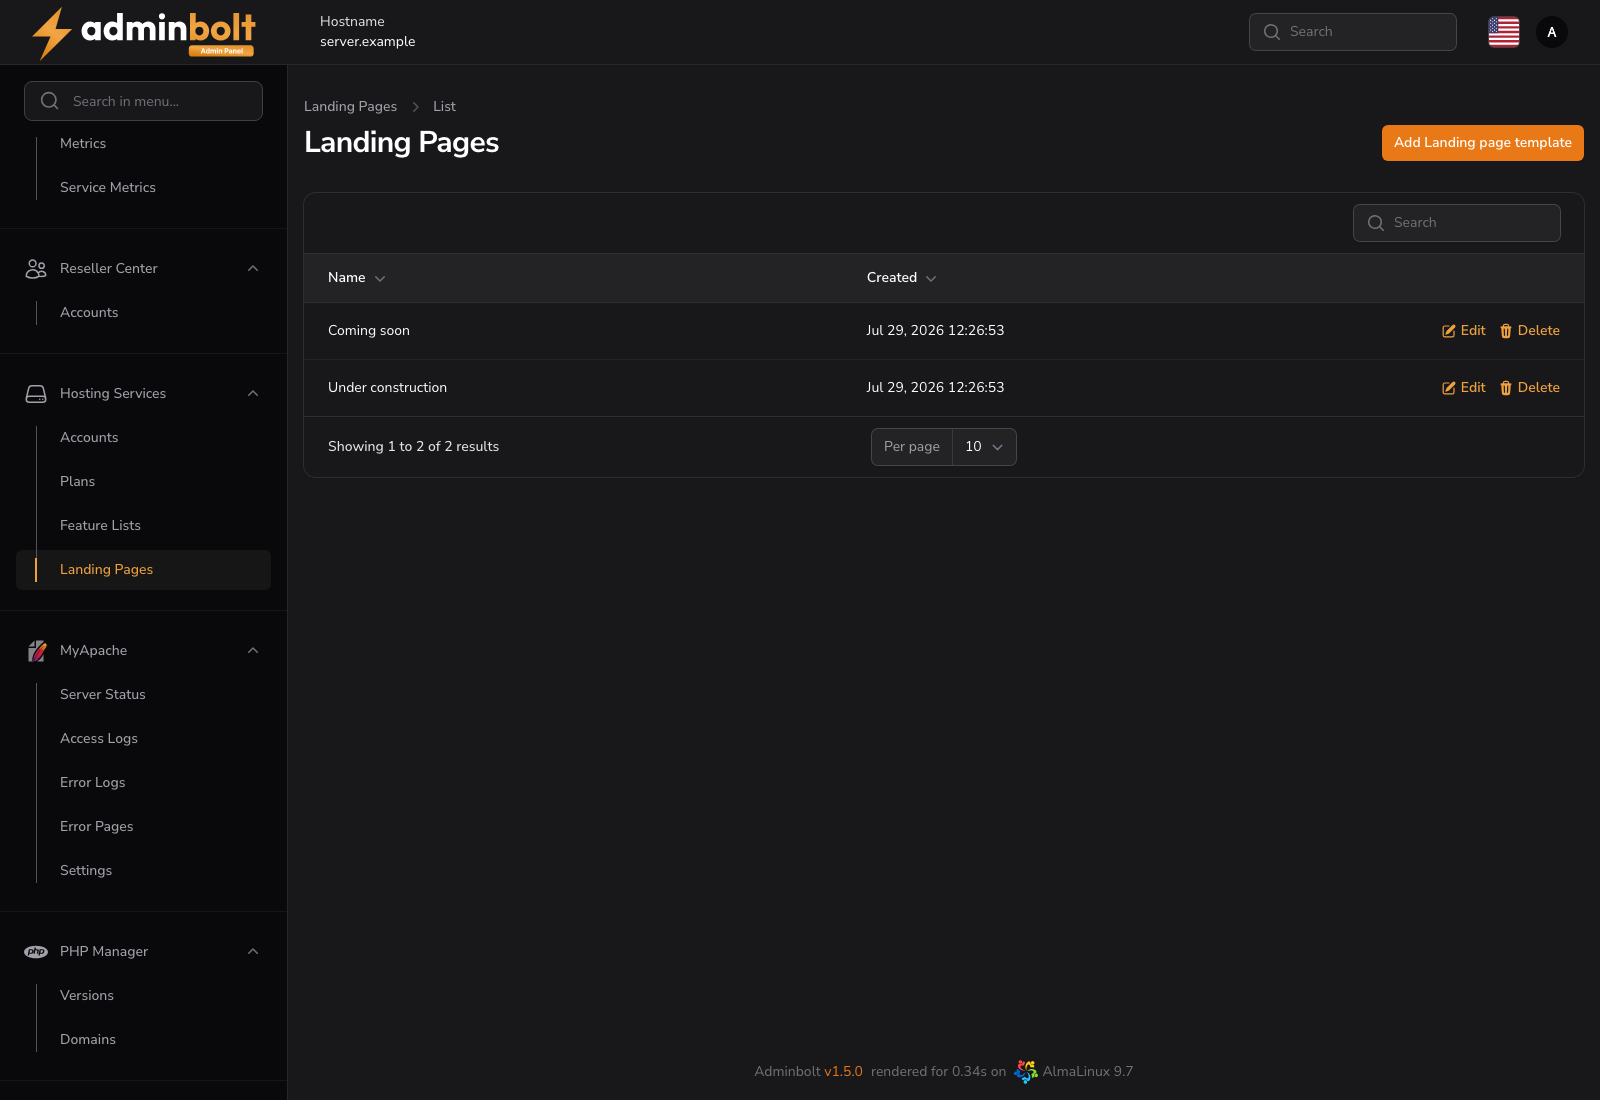Click Showing 1 to 2 of 2 results
The height and width of the screenshot is (1100, 1600).
413,447
